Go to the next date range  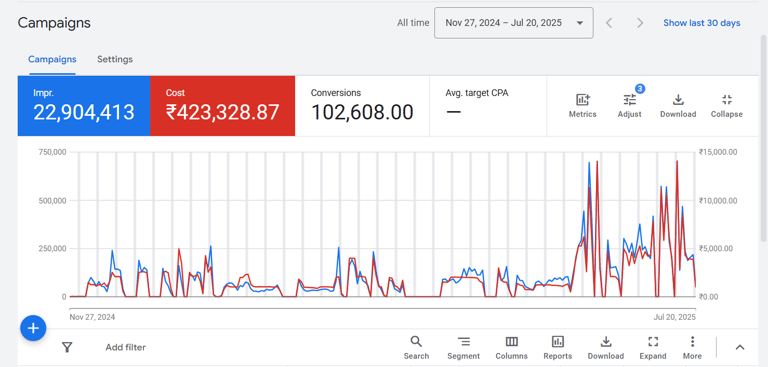[x=640, y=23]
